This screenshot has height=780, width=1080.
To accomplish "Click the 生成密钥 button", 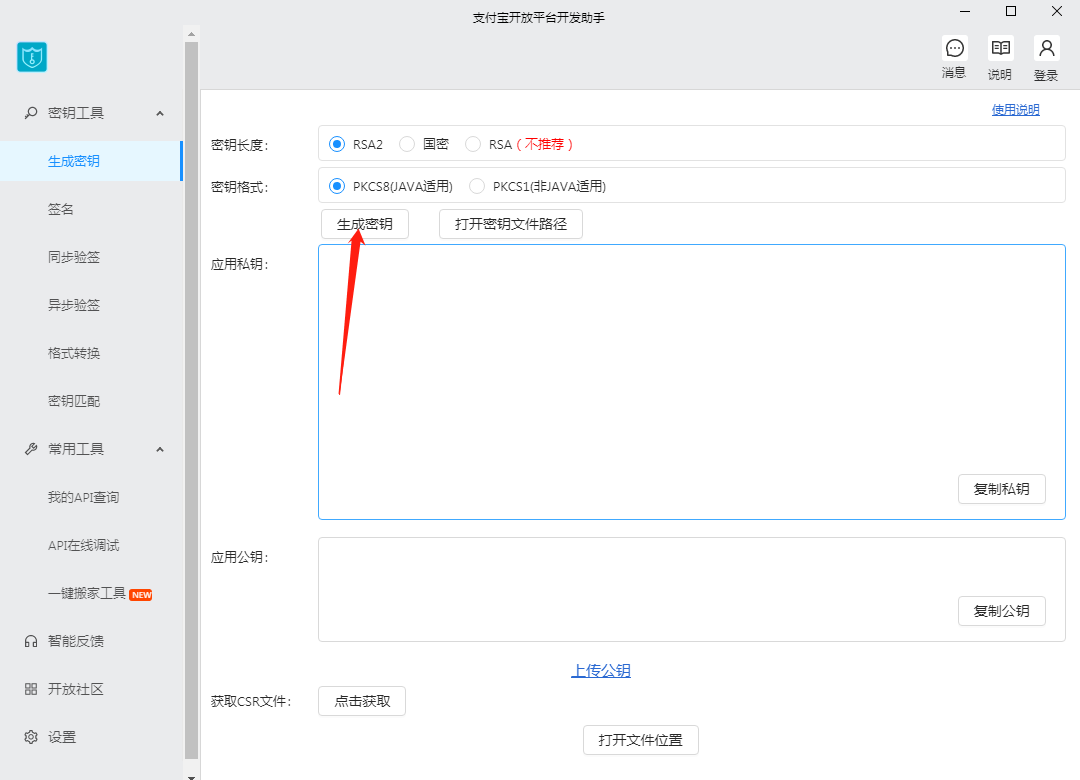I will [365, 224].
